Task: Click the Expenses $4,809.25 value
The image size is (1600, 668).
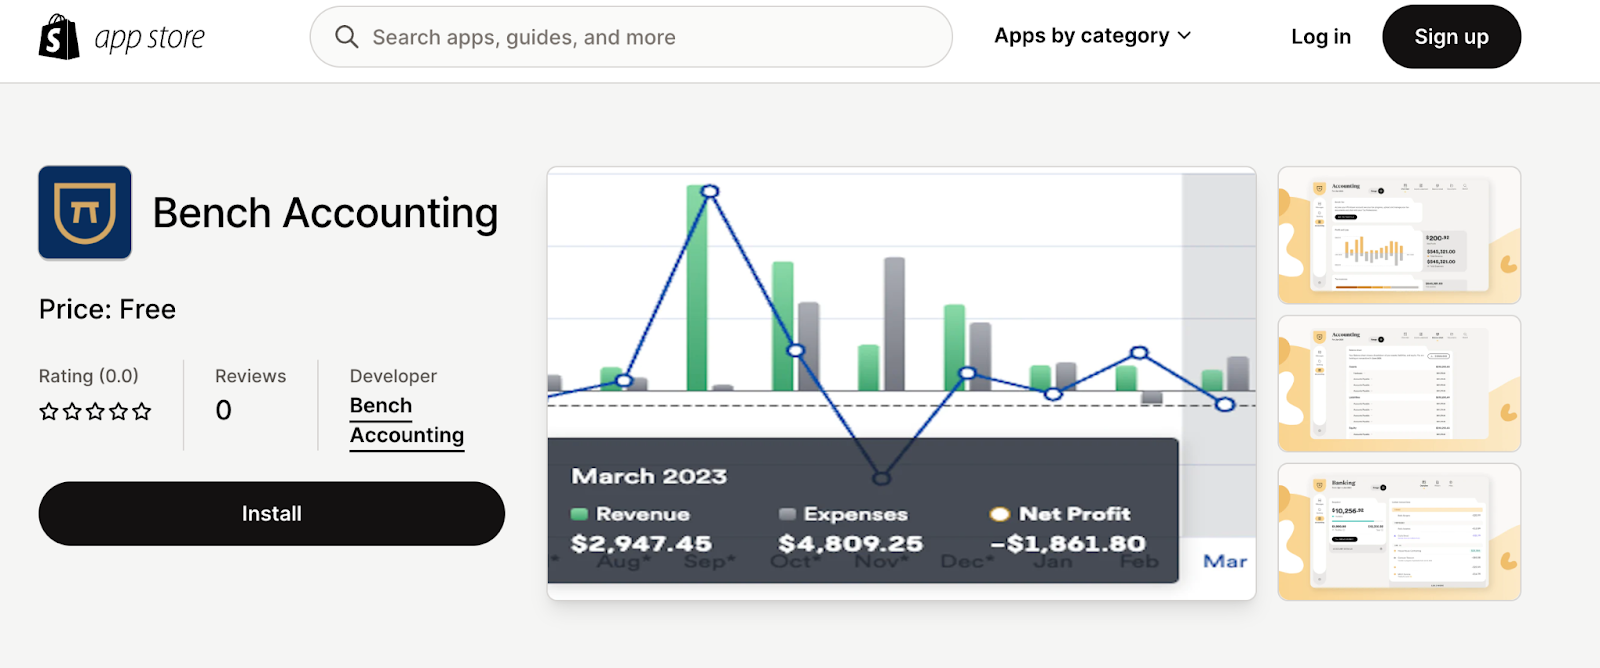Action: pos(851,544)
